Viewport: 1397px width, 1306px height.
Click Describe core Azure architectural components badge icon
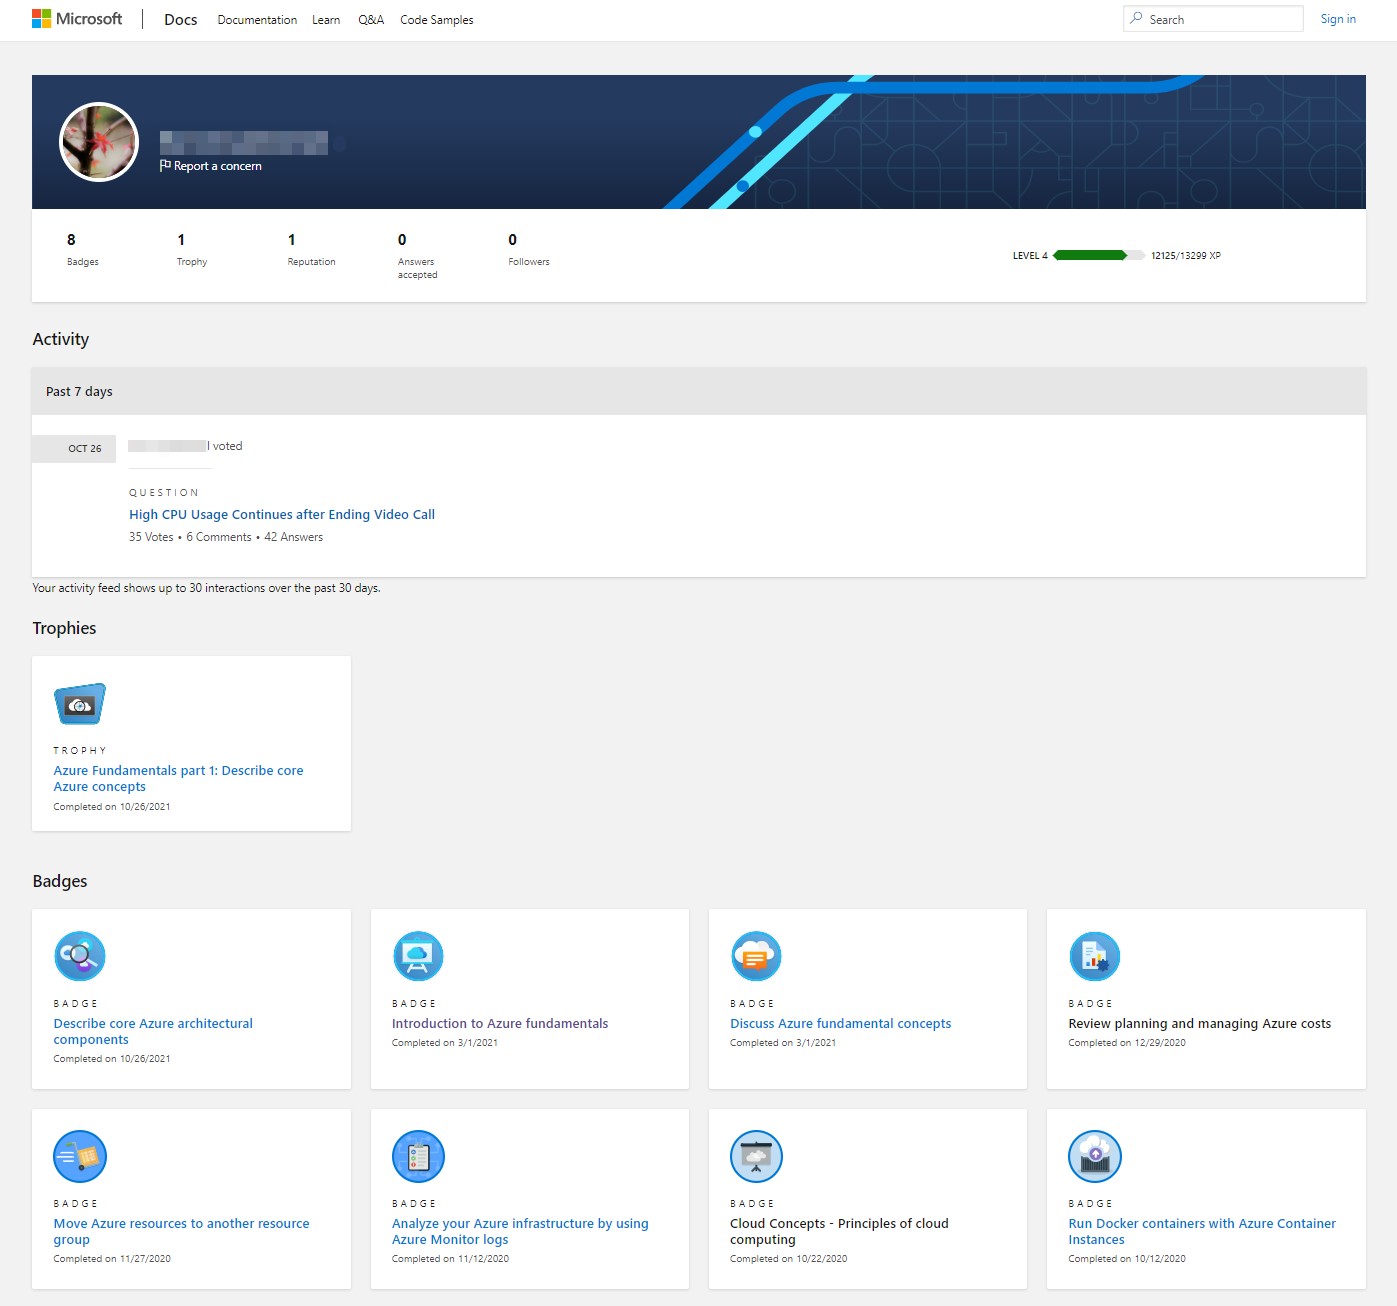[80, 956]
